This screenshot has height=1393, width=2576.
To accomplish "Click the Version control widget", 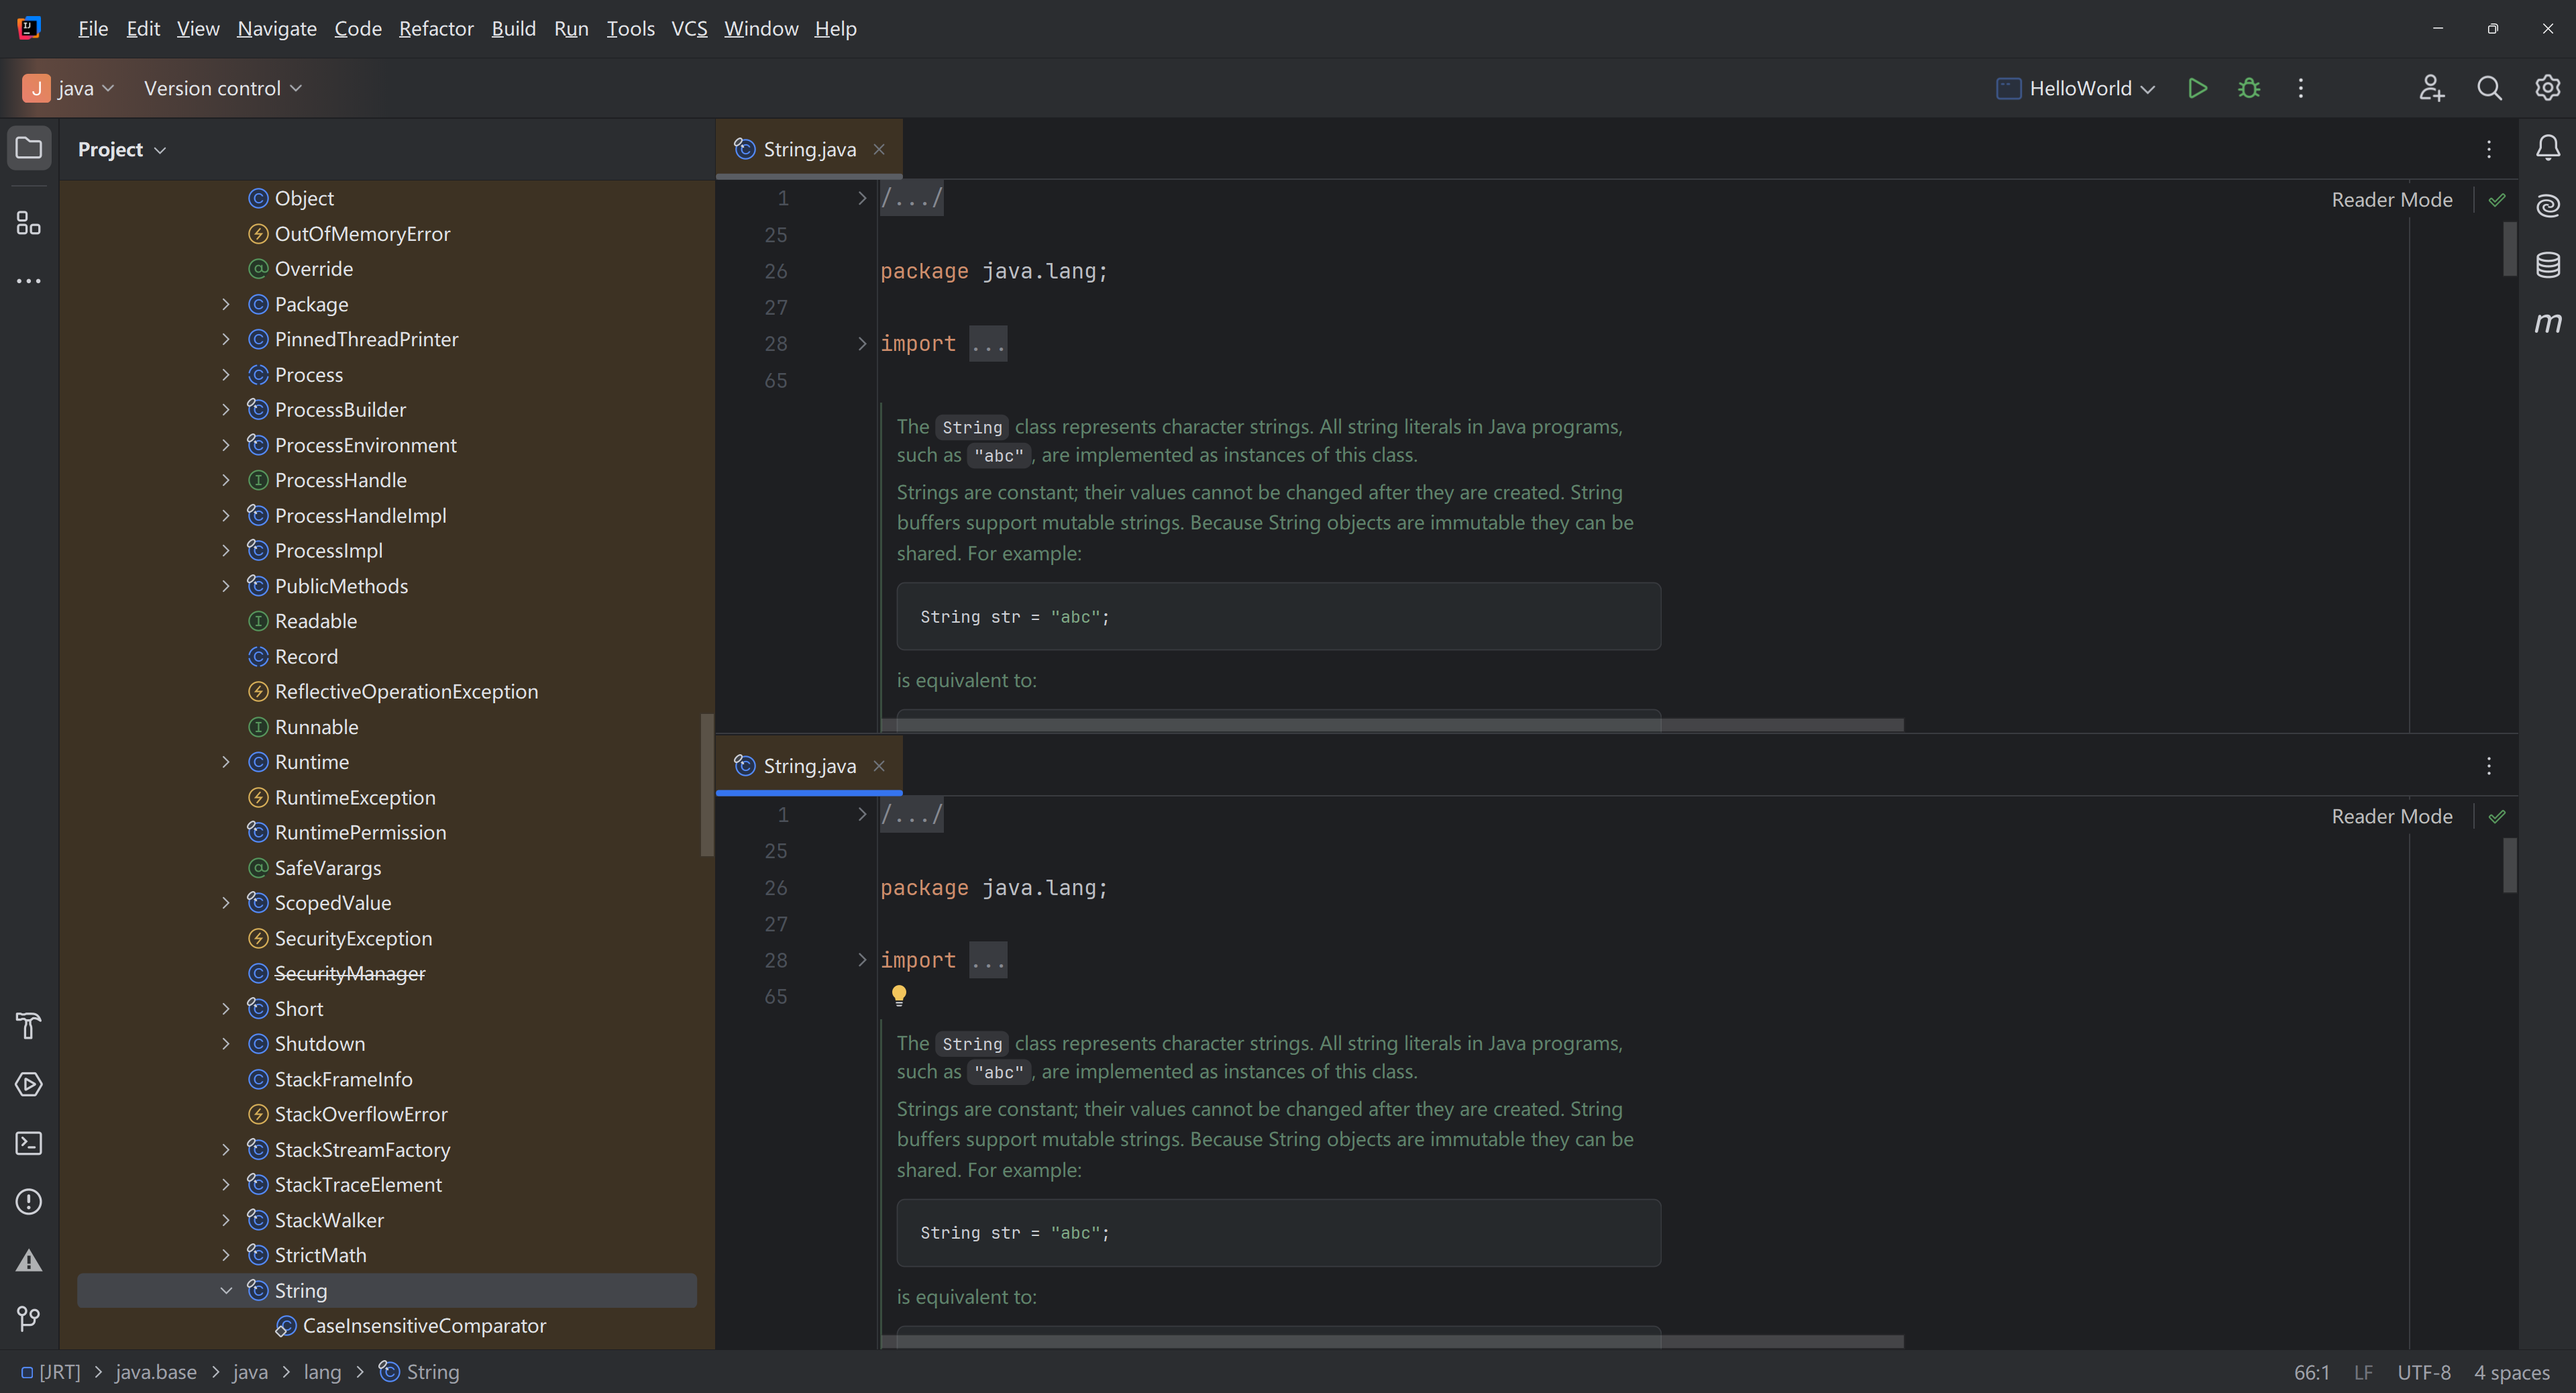I will coord(222,88).
